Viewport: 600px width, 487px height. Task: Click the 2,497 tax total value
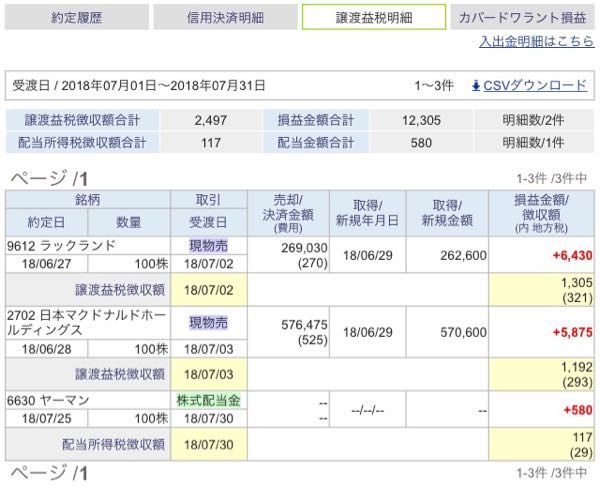(x=210, y=121)
